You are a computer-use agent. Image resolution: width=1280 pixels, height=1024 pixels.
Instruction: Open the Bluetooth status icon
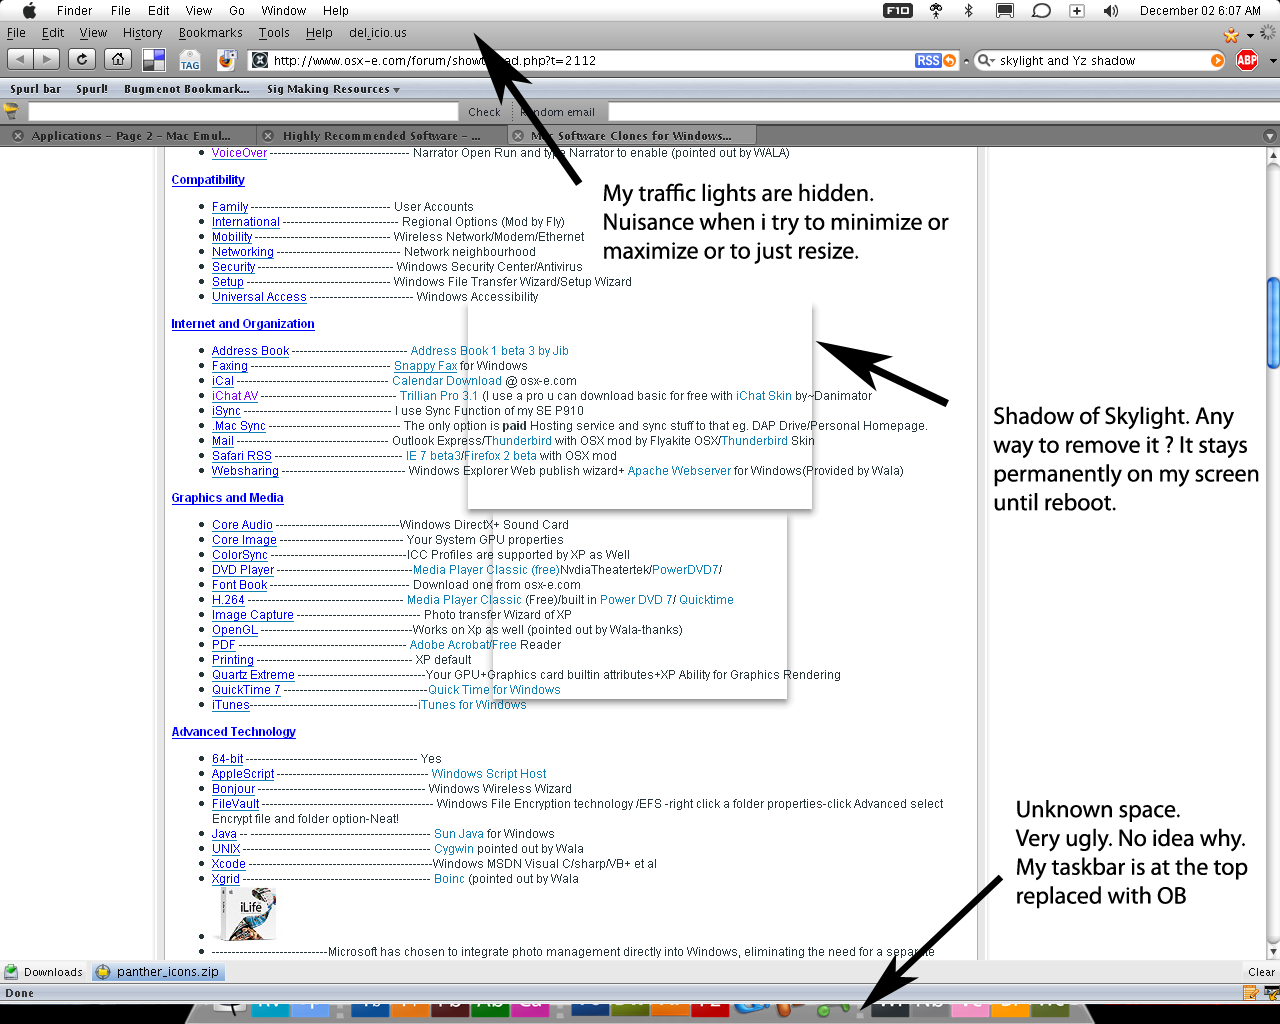(x=968, y=11)
